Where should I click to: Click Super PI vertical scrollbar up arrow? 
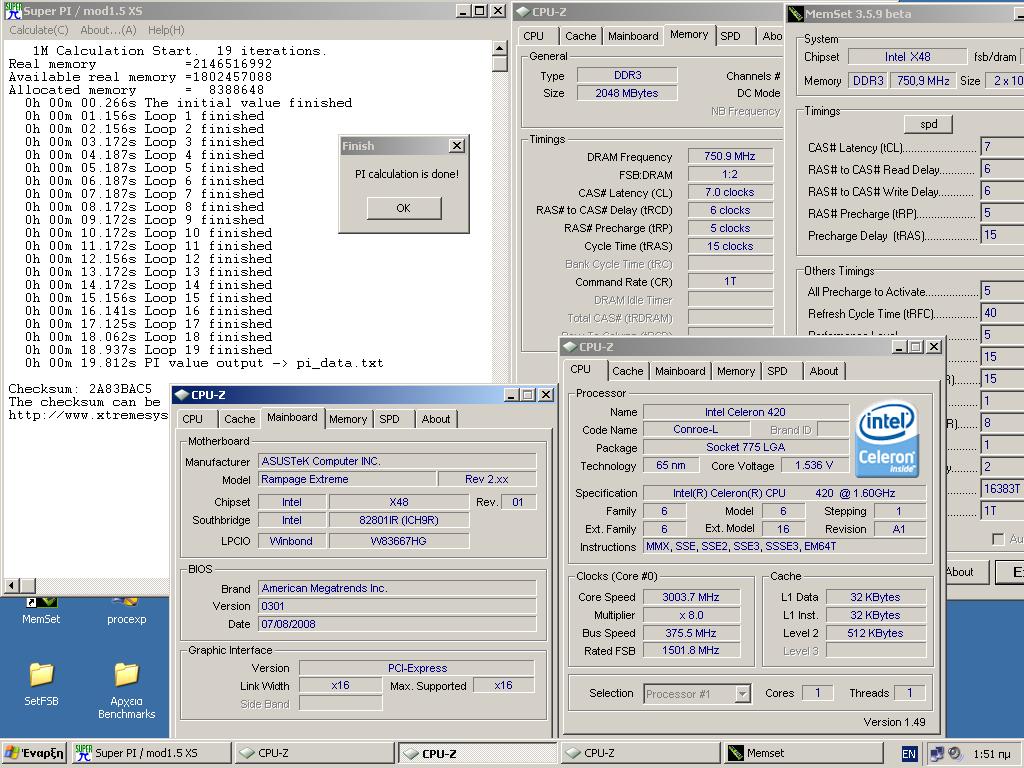[500, 48]
